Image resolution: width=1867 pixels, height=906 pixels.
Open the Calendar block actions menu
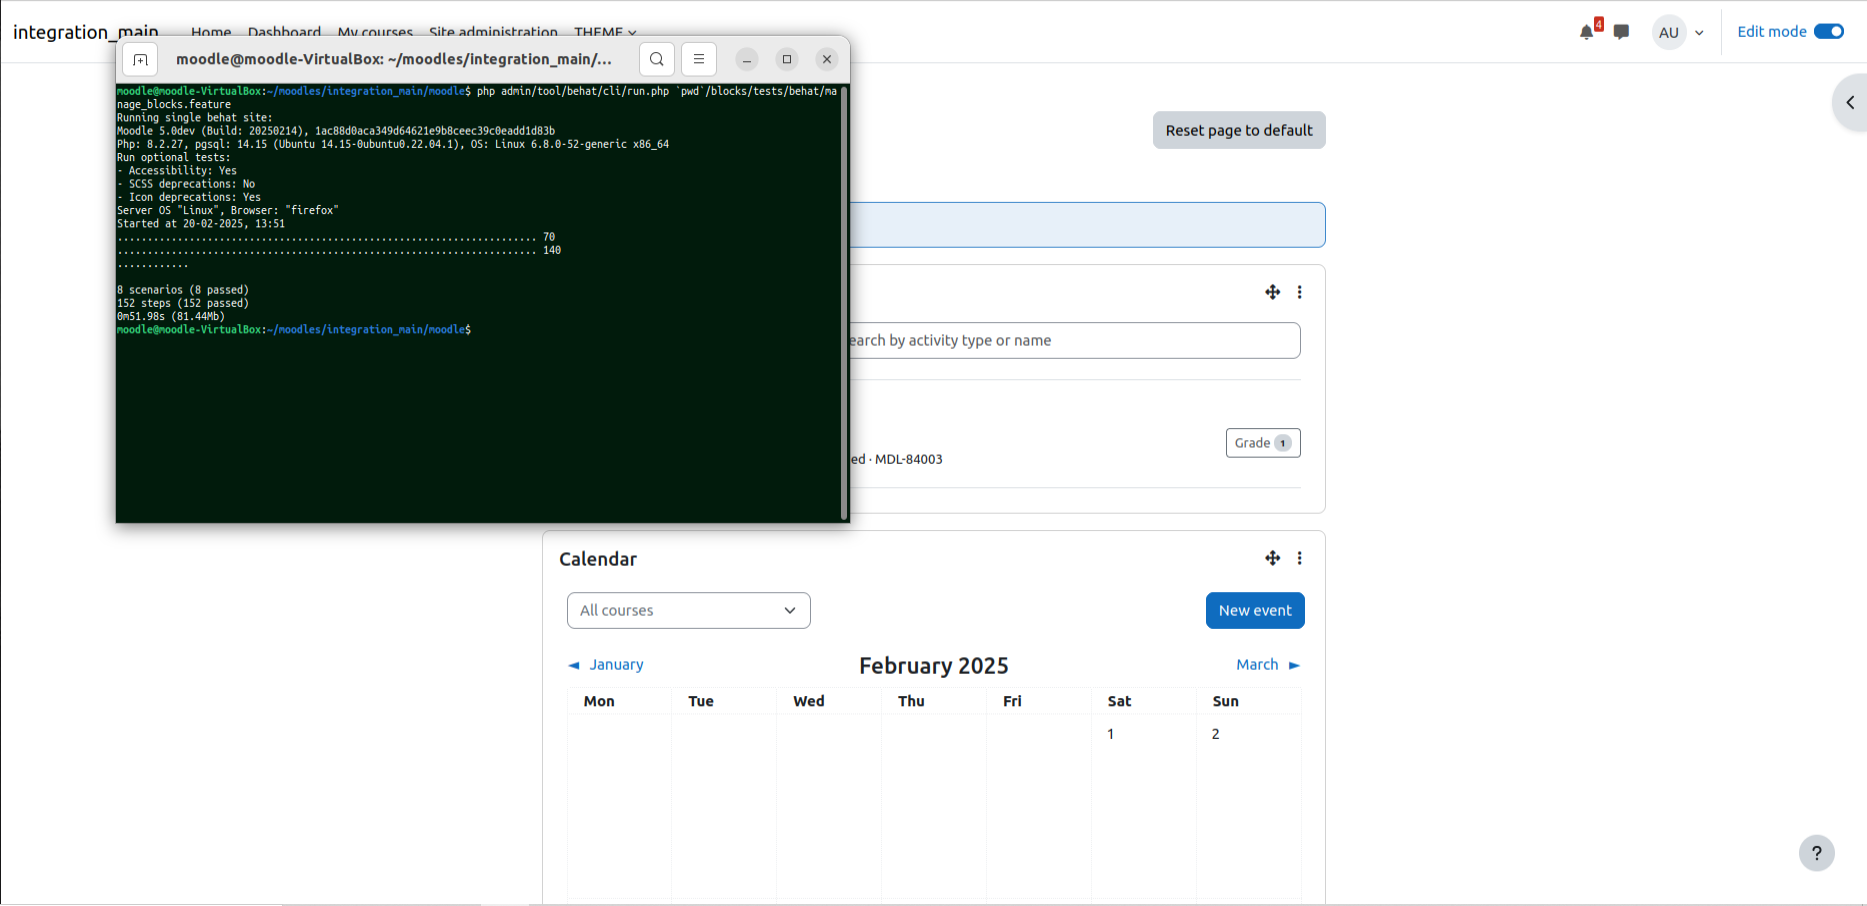click(x=1300, y=558)
